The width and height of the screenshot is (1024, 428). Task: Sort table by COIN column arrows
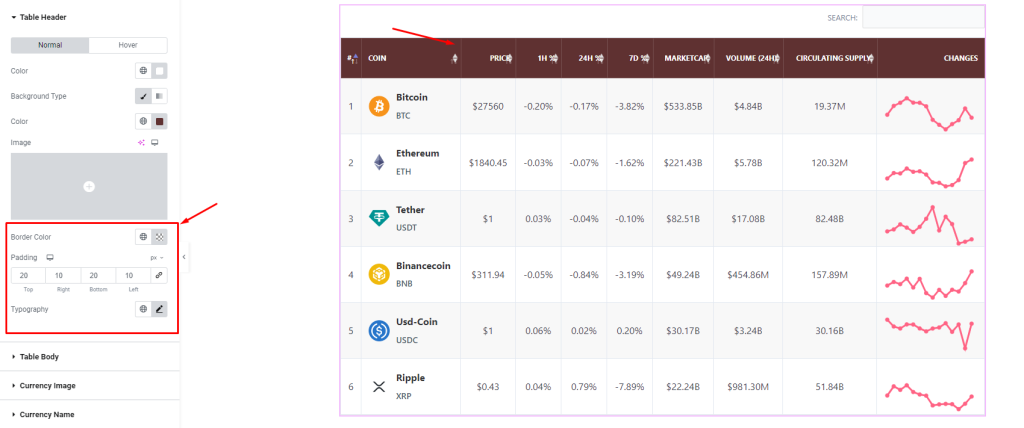[455, 58]
